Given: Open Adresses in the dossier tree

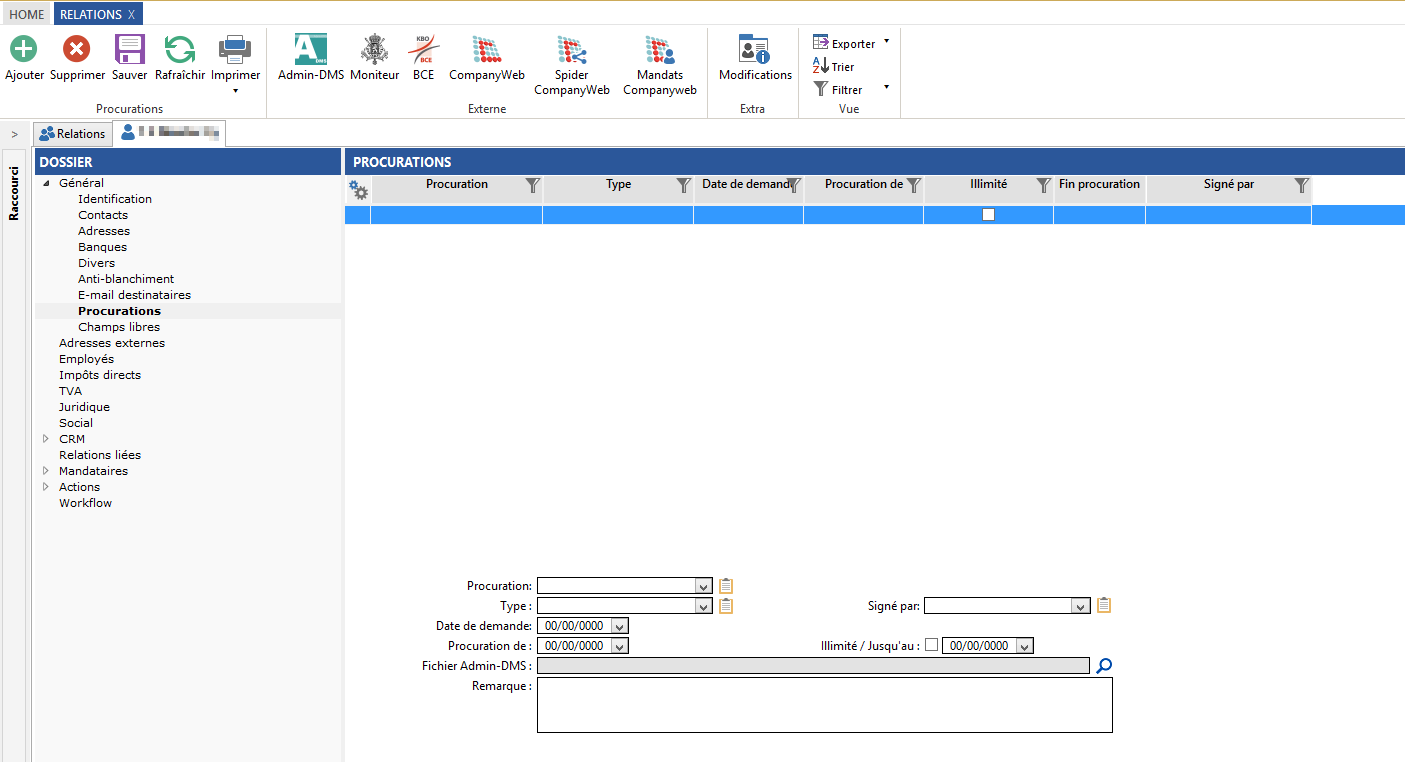Looking at the screenshot, I should 104,231.
